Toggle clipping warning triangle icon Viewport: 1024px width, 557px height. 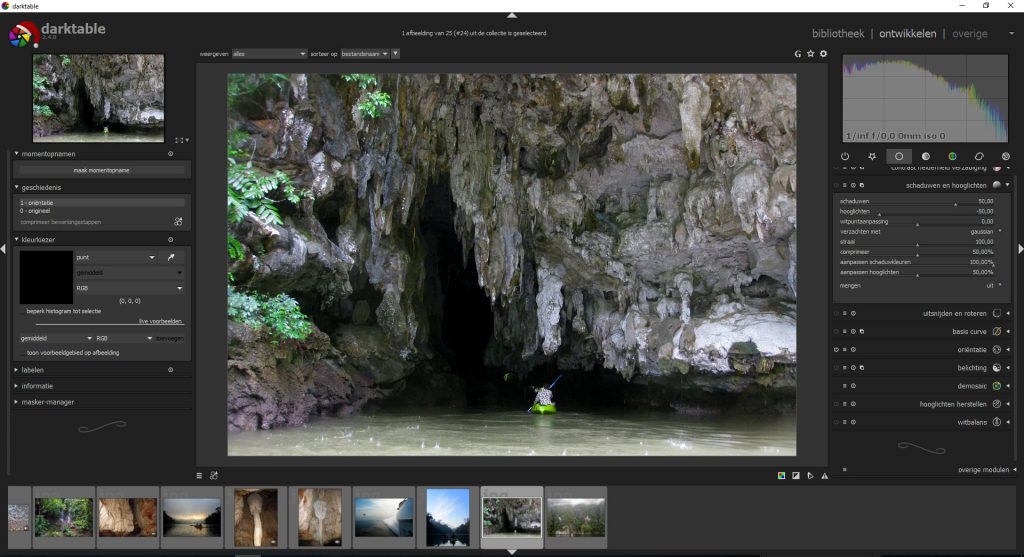point(825,476)
